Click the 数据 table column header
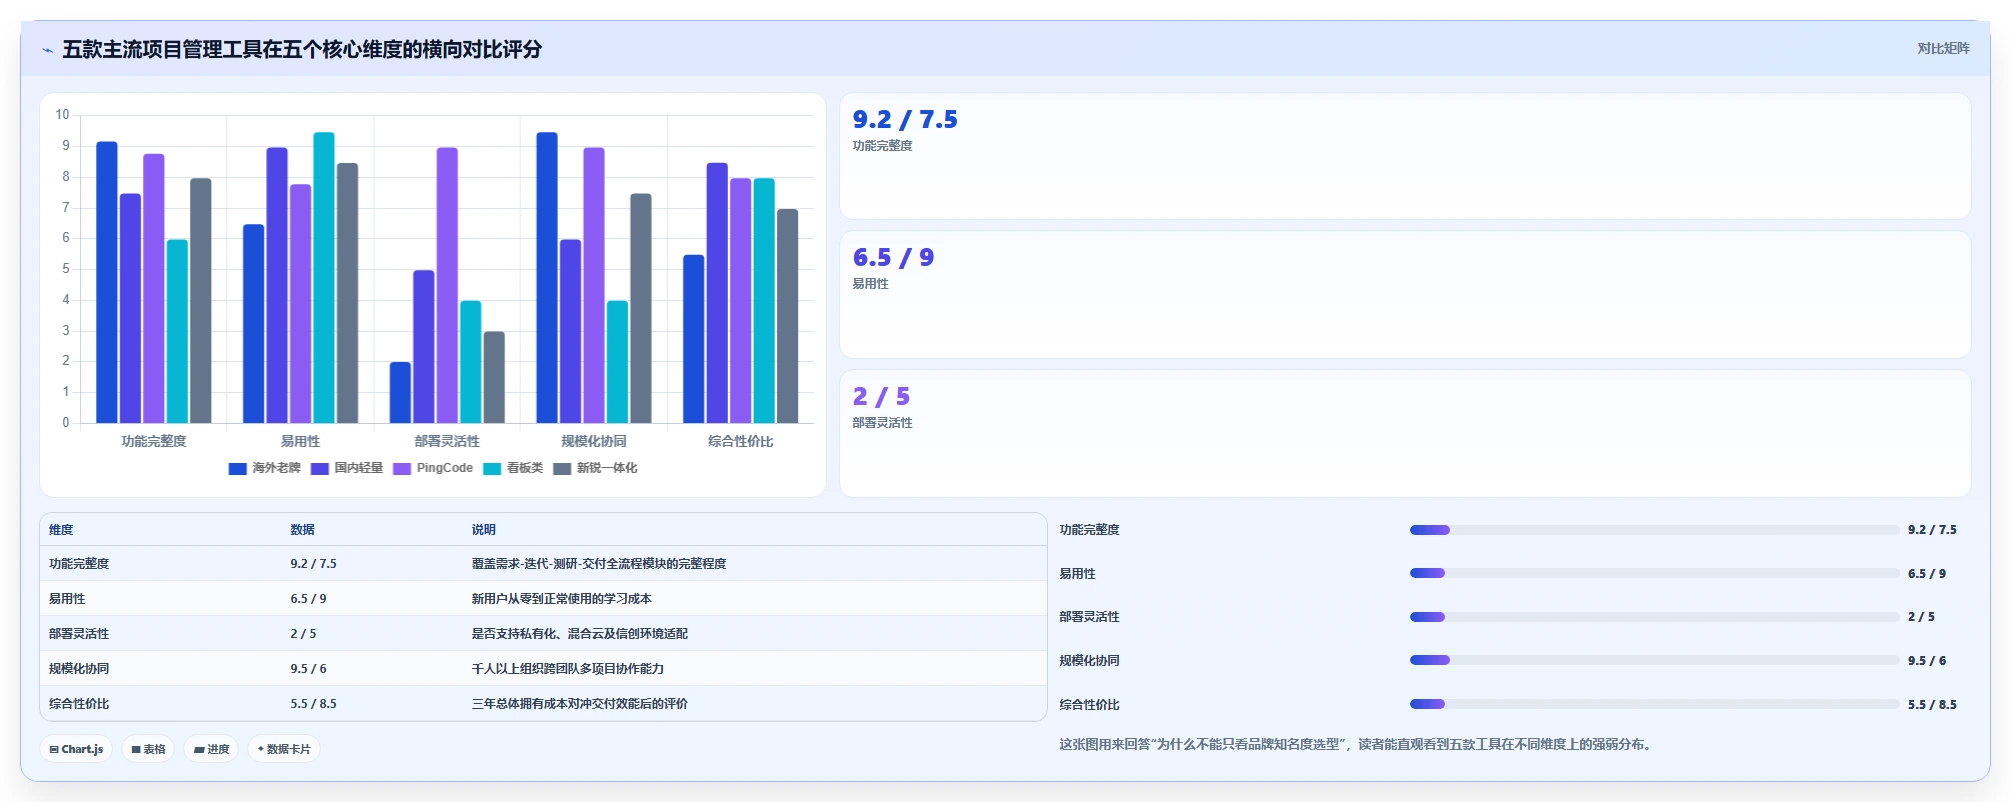The image size is (2011, 802). point(303,530)
